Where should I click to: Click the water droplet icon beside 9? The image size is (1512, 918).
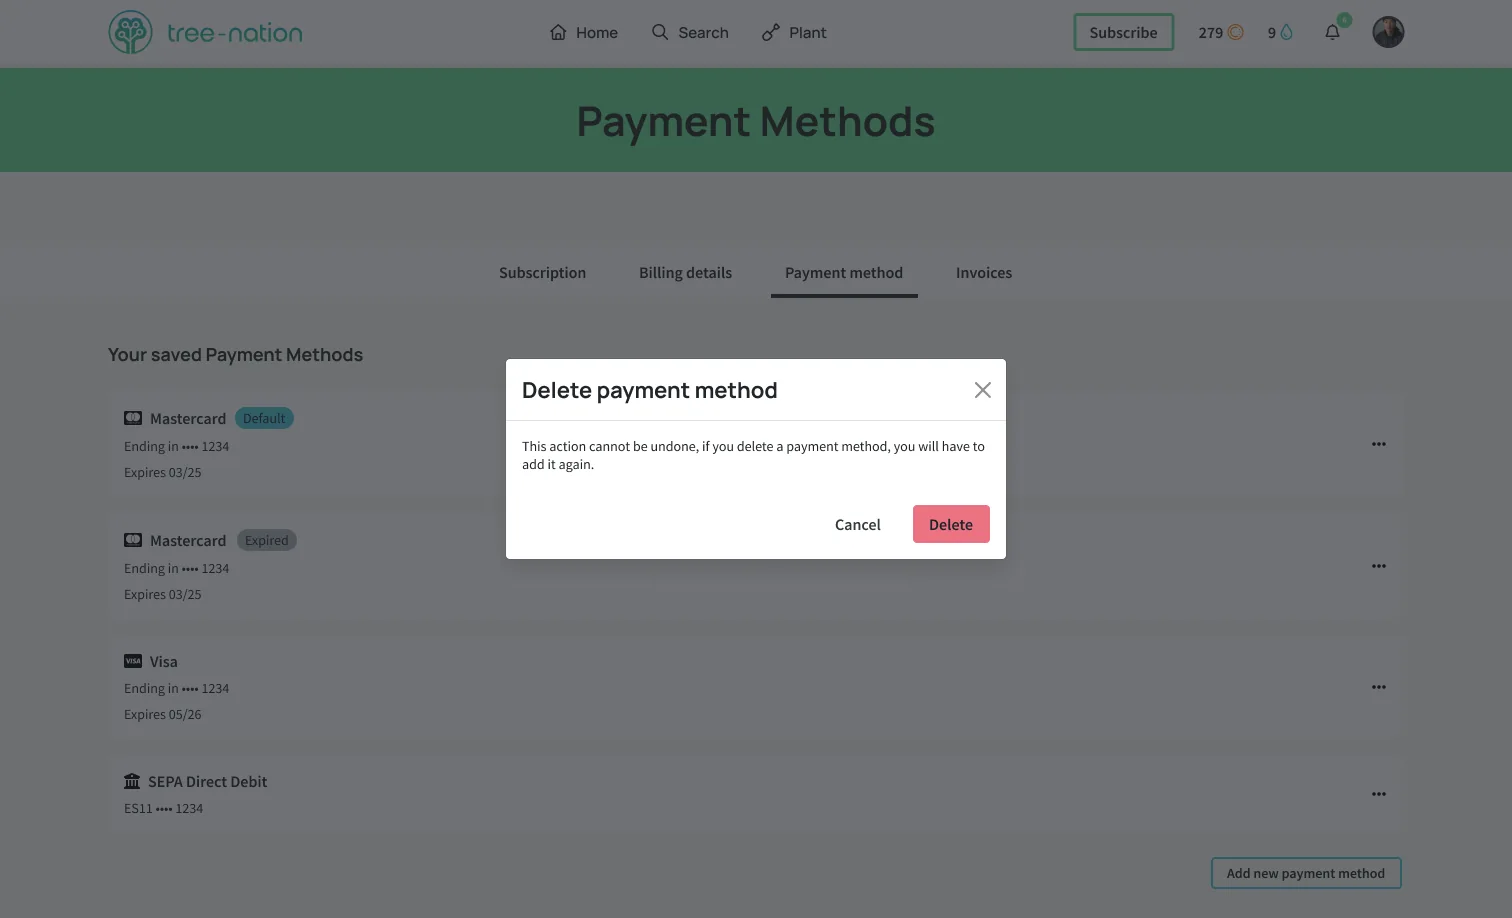point(1286,32)
